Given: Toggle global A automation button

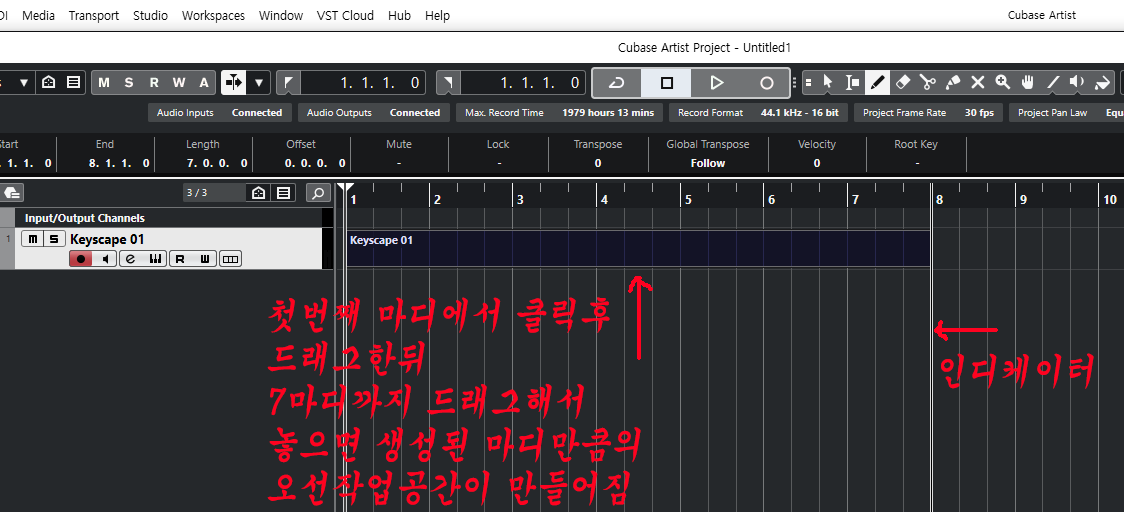Looking at the screenshot, I should tap(204, 82).
